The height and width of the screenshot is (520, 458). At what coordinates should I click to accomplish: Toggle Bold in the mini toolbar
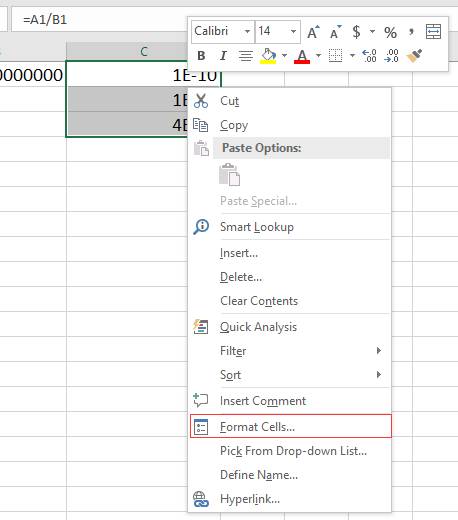[201, 56]
